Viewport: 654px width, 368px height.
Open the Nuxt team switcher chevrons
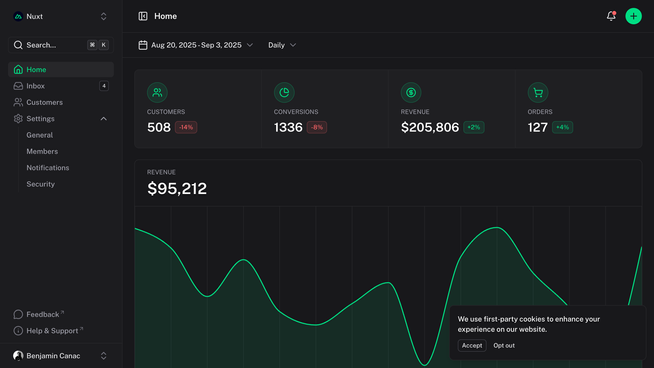tap(103, 16)
